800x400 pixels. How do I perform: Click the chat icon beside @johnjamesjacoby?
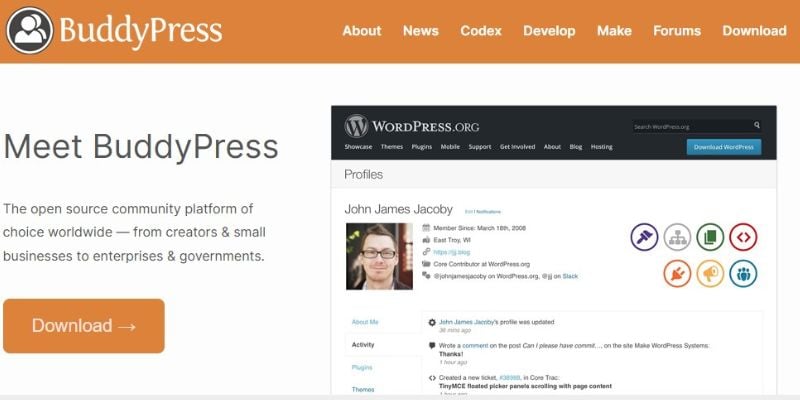(x=427, y=276)
